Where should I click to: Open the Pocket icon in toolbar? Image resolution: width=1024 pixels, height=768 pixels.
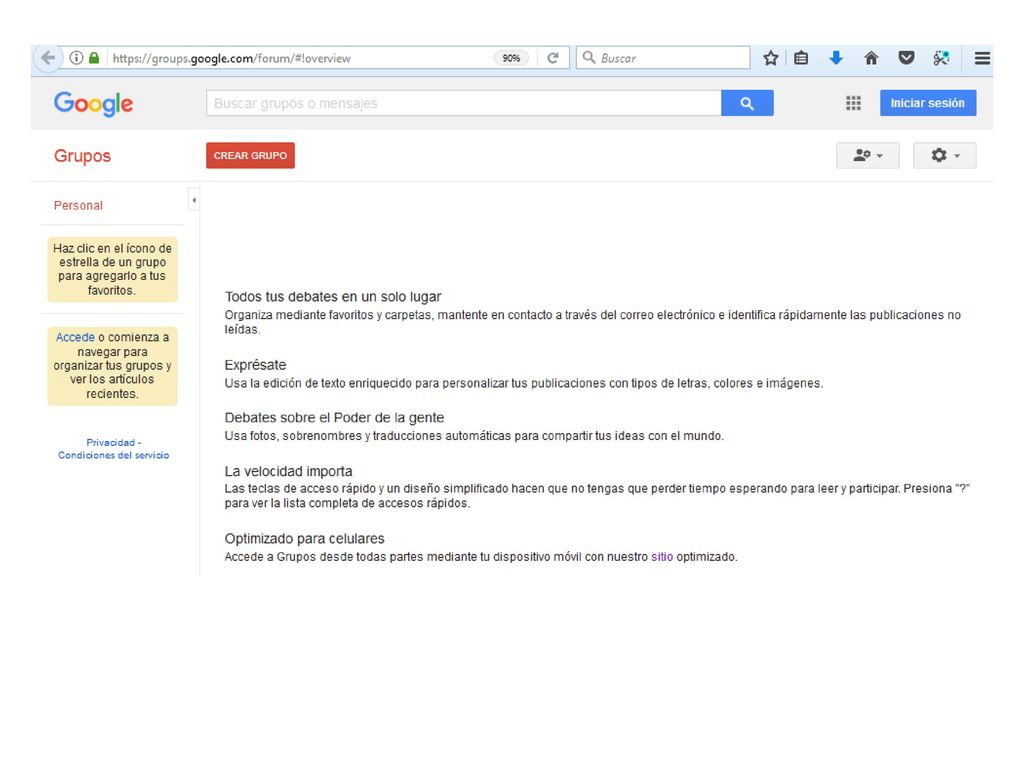coord(906,58)
